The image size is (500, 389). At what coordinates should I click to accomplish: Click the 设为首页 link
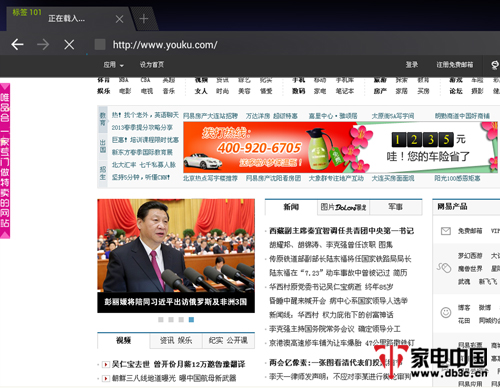[x=152, y=65]
